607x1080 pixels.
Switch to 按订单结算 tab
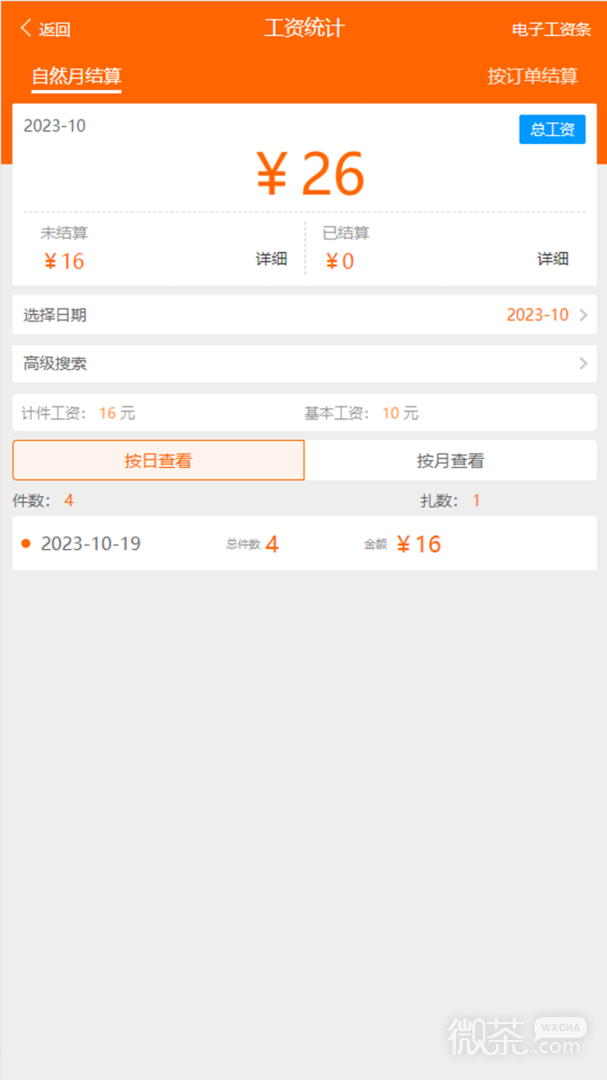(x=533, y=76)
